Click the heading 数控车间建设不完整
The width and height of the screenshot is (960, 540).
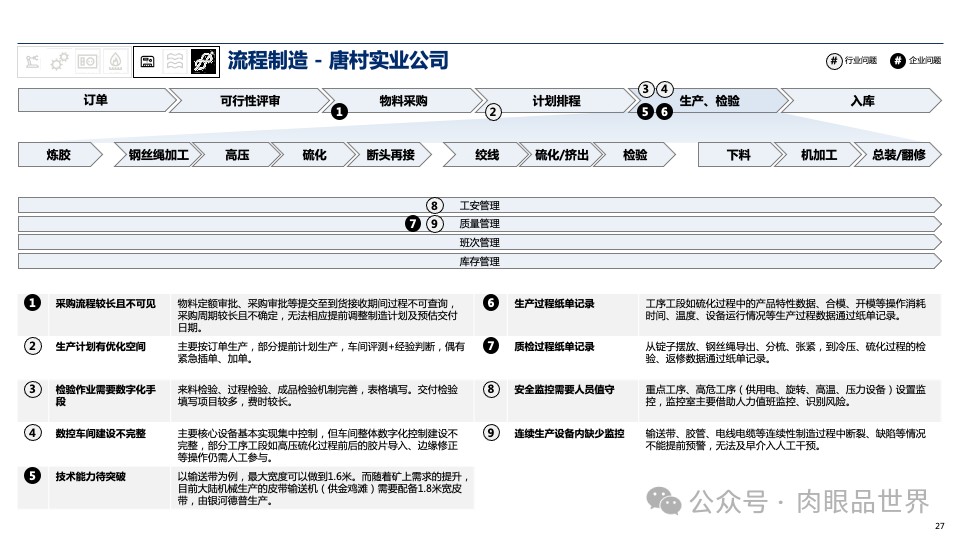pos(100,433)
